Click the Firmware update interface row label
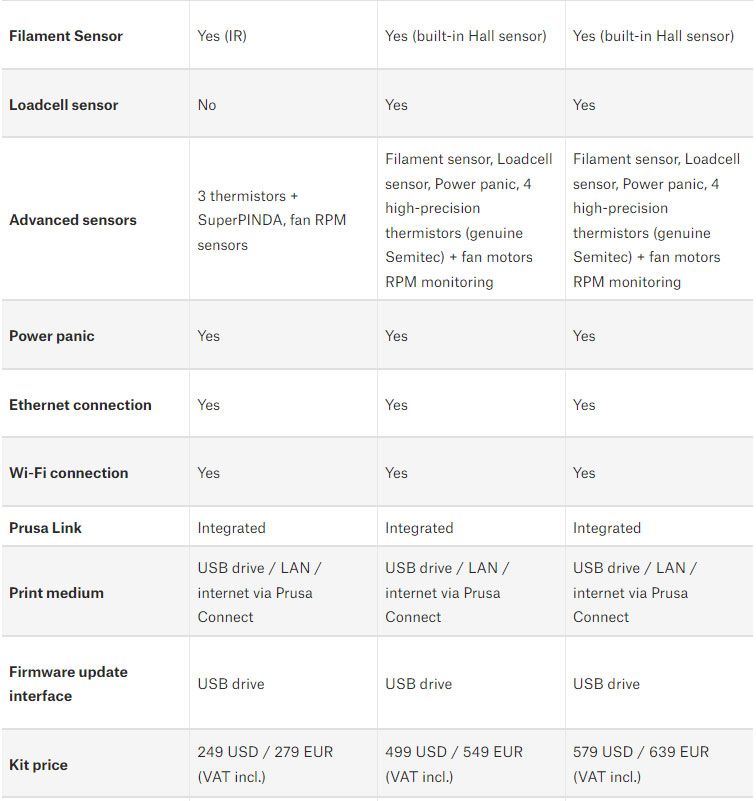The width and height of the screenshot is (756, 801). point(68,684)
